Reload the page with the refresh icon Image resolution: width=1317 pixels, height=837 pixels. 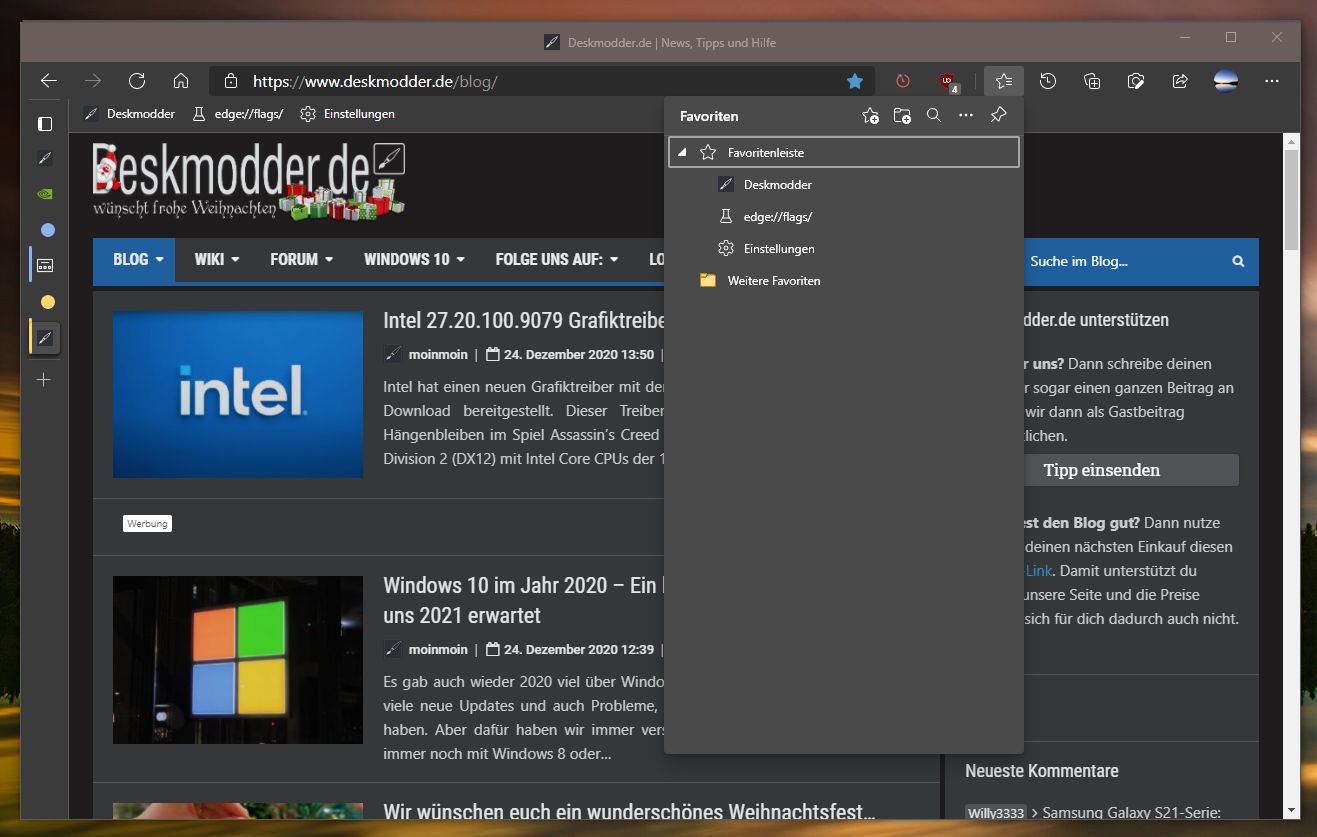(137, 81)
